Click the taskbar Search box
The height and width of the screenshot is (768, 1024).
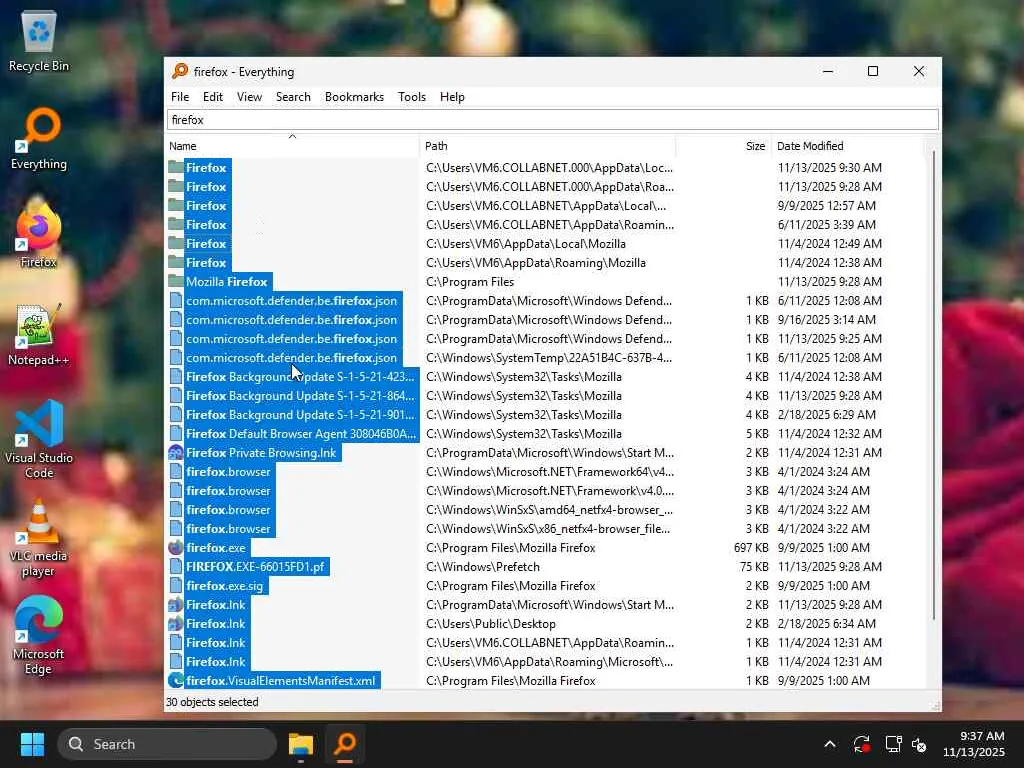click(x=167, y=744)
